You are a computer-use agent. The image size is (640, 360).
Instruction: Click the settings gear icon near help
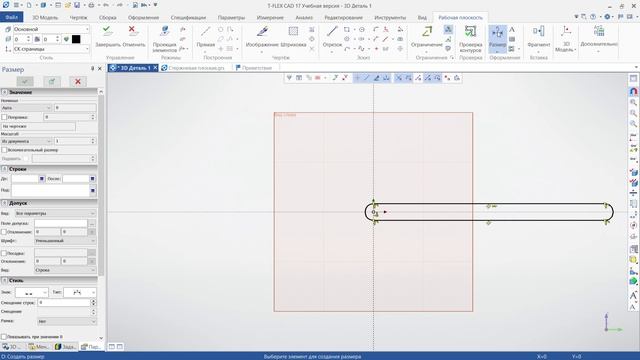click(607, 17)
